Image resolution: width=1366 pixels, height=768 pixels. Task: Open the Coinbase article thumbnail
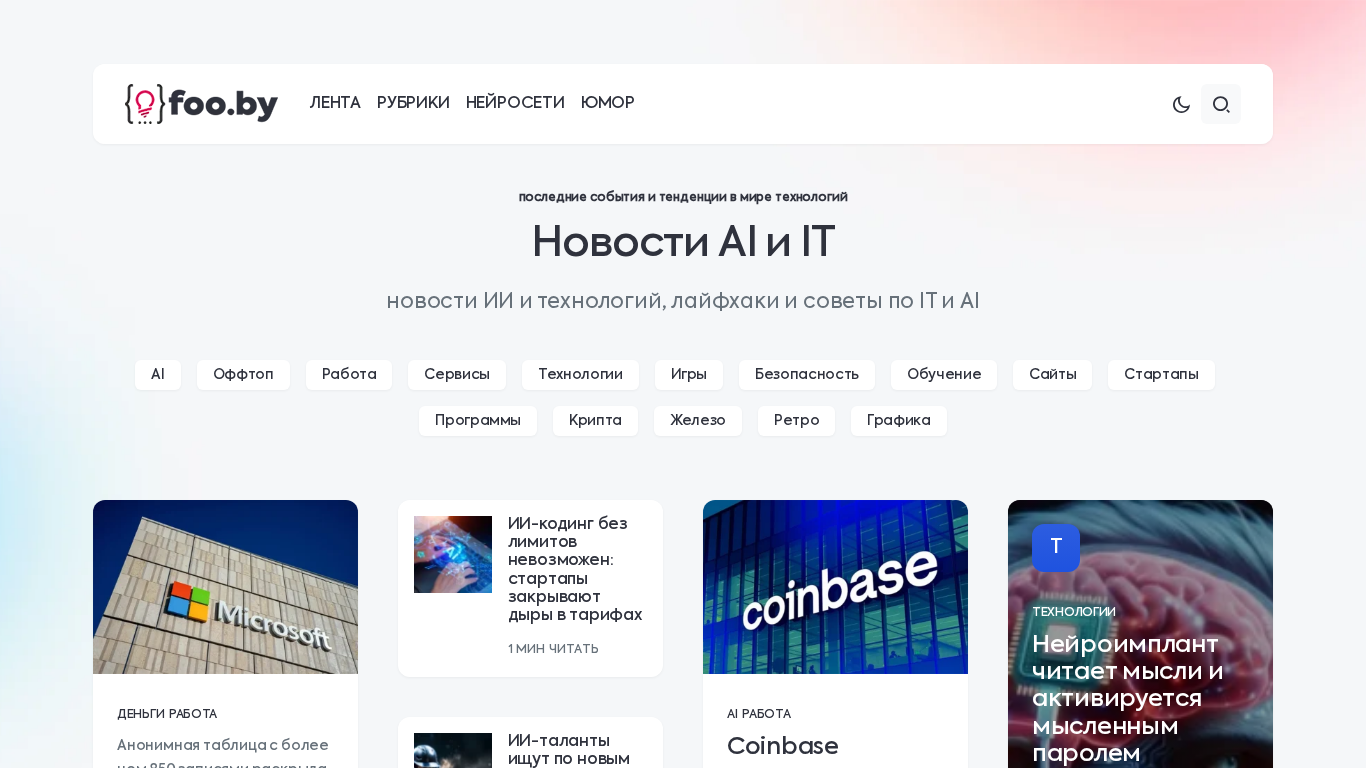(x=835, y=587)
